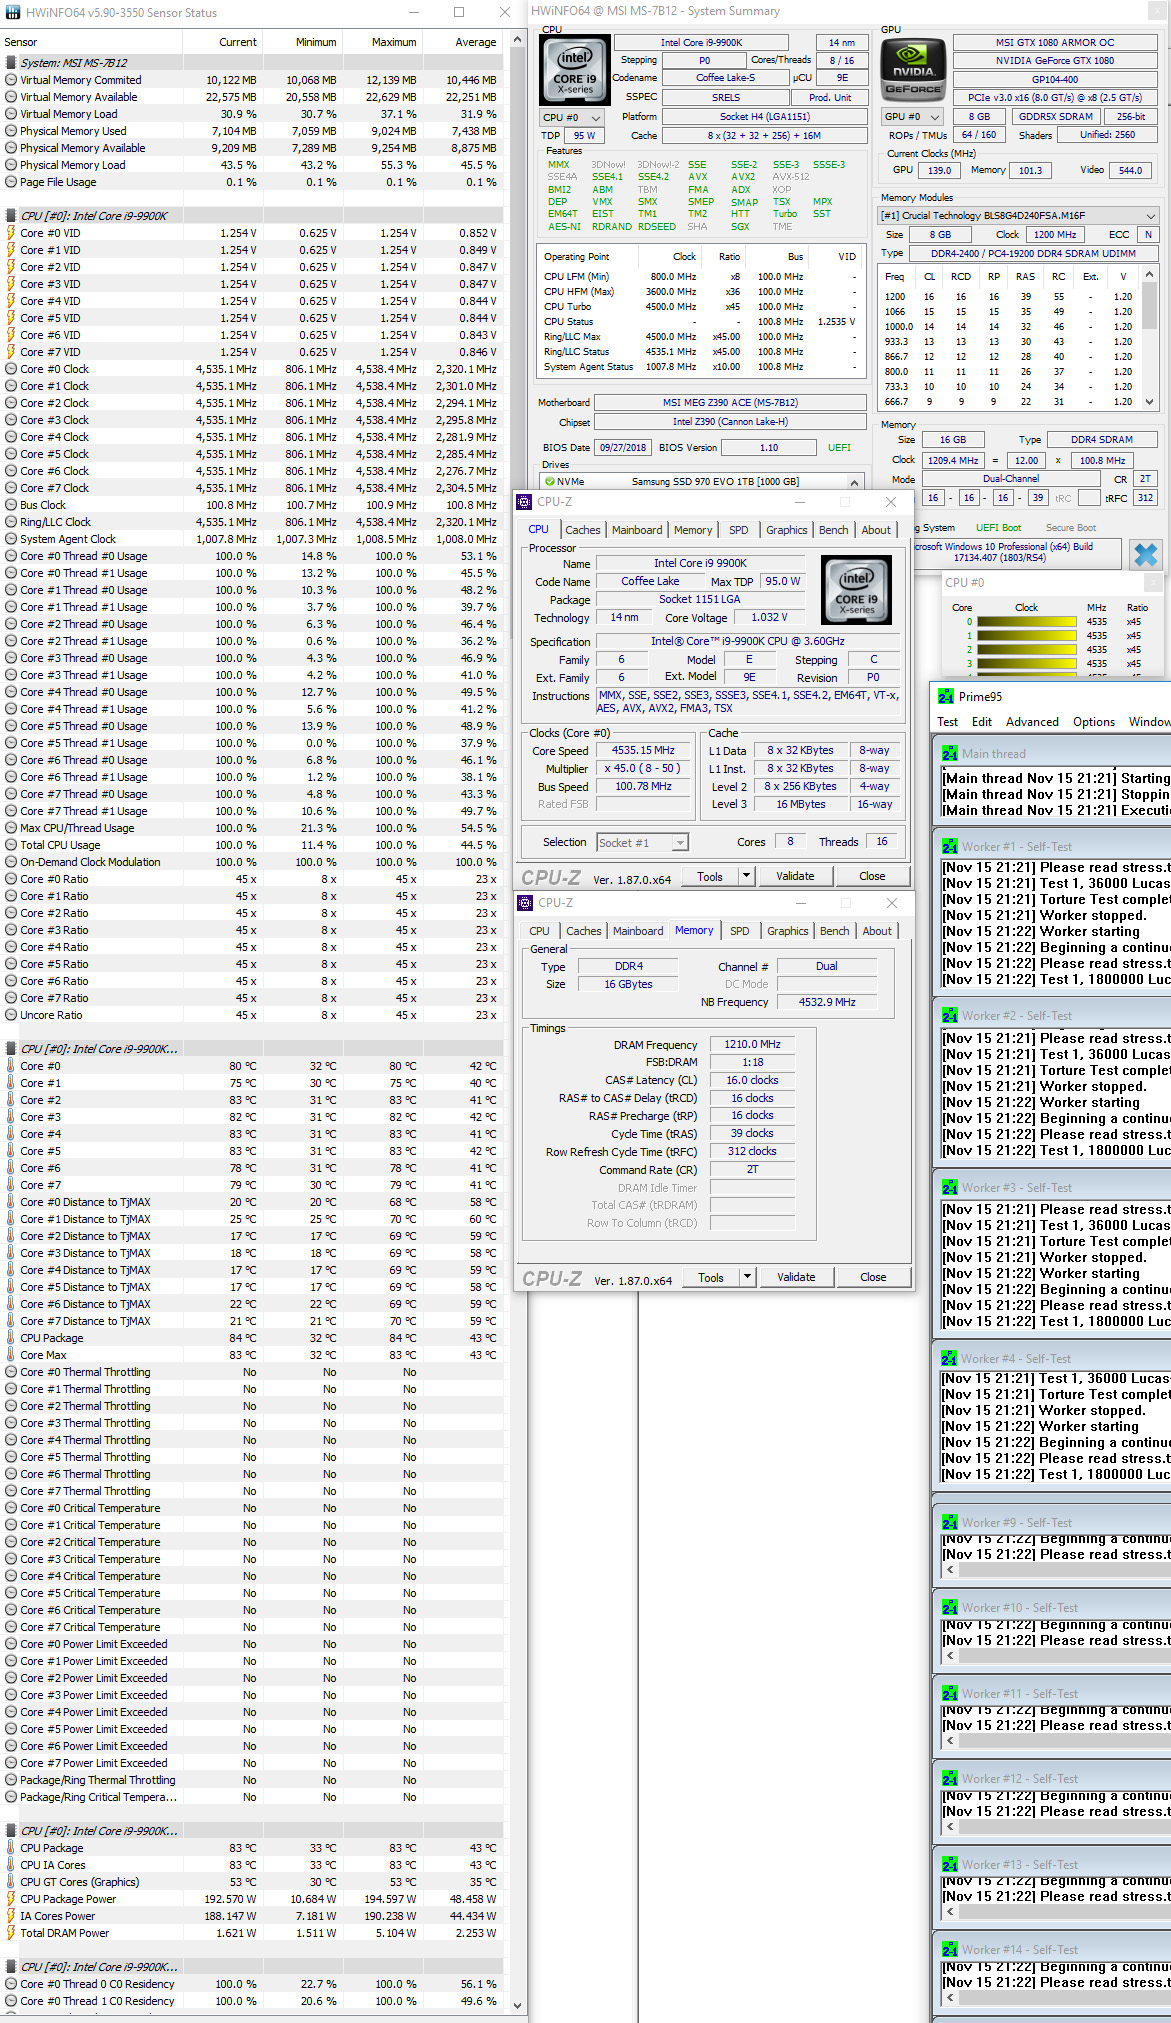
Task: Click Validate in the top CPU-Z window
Action: 795,876
